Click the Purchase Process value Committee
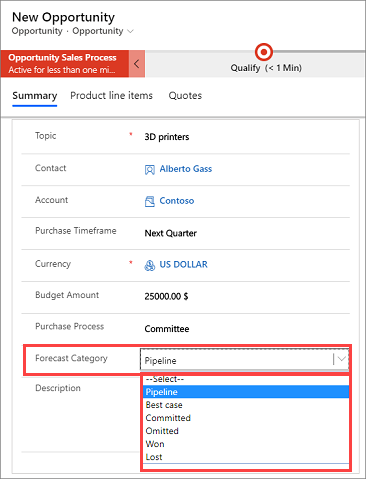 point(167,329)
